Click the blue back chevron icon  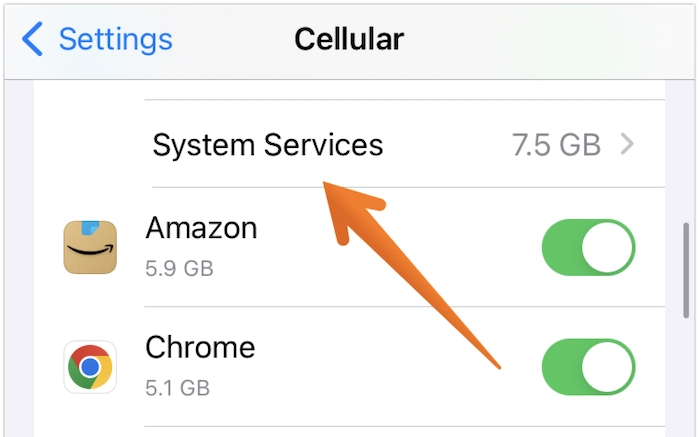33,39
